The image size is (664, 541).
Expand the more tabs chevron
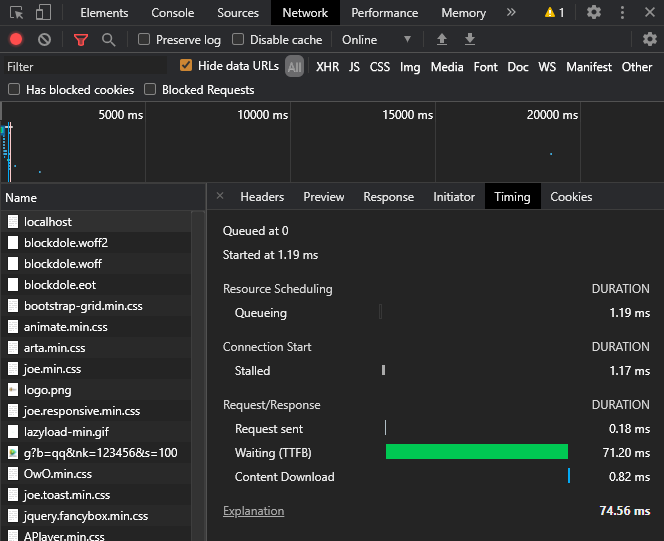(511, 13)
